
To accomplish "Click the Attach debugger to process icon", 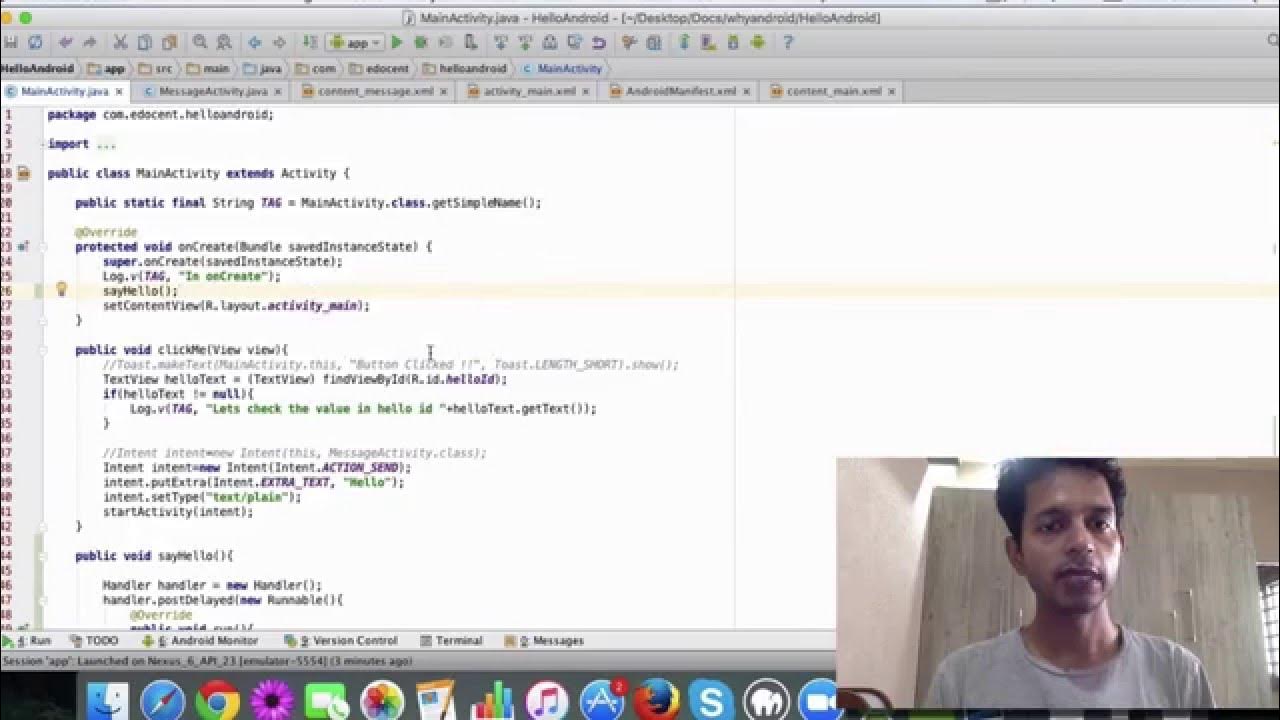I will pos(470,43).
